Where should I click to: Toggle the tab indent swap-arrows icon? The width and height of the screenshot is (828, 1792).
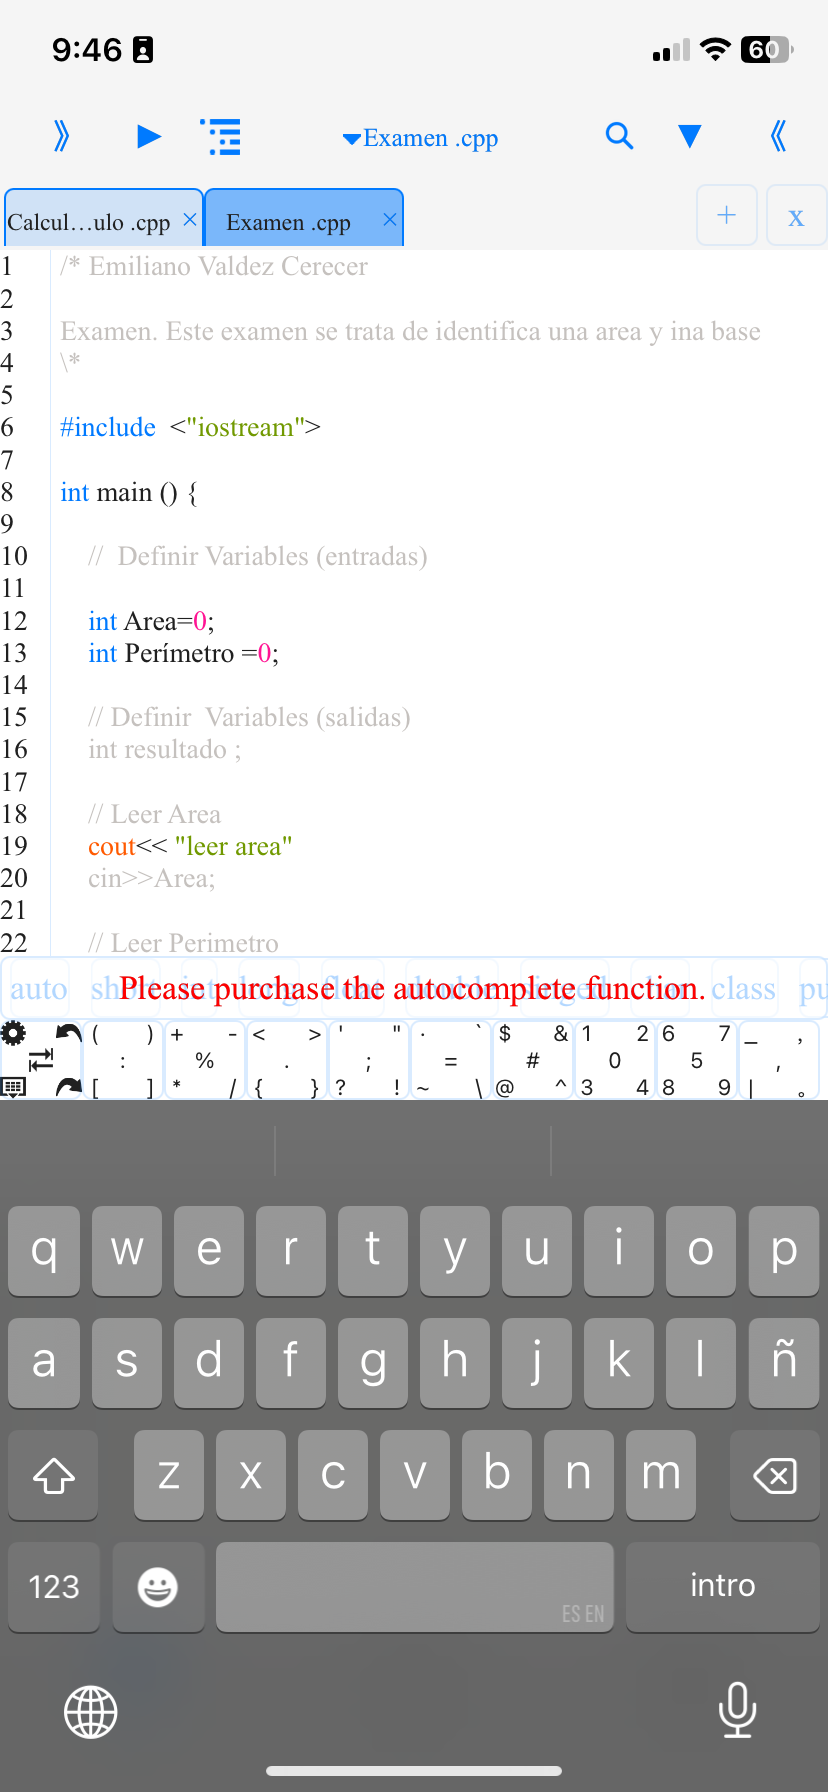[41, 1060]
